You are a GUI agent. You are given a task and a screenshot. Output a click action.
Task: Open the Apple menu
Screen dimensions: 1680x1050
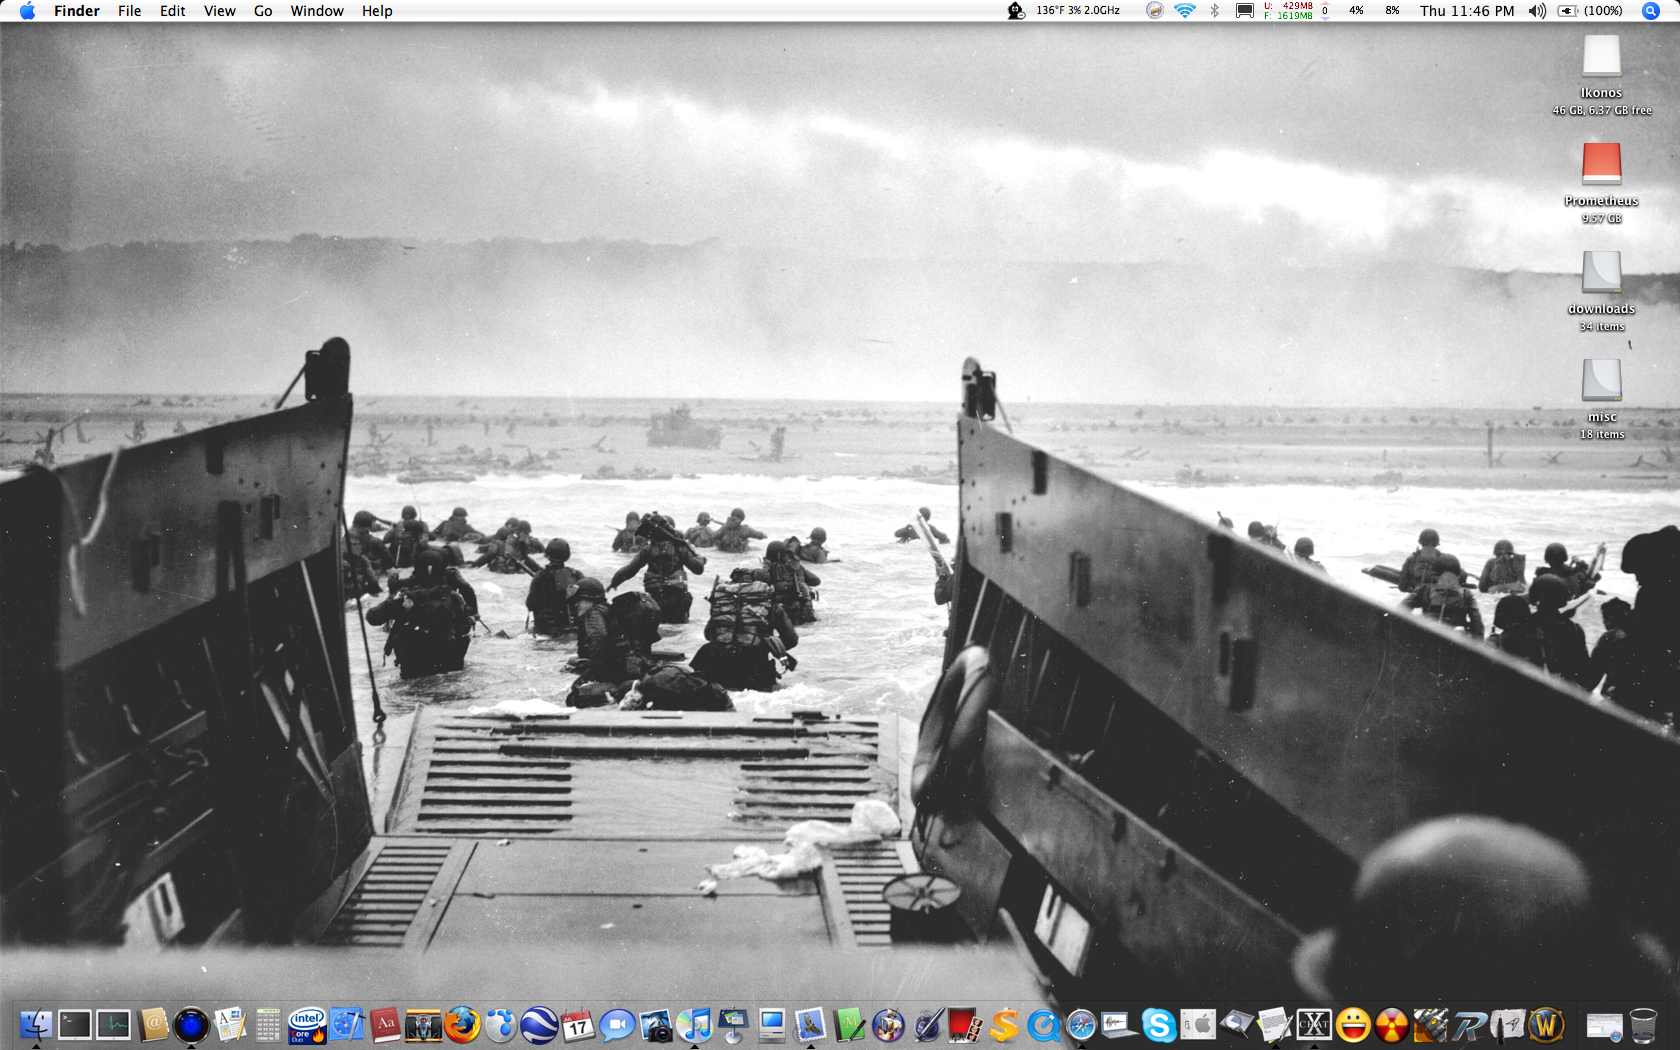pyautogui.click(x=27, y=11)
